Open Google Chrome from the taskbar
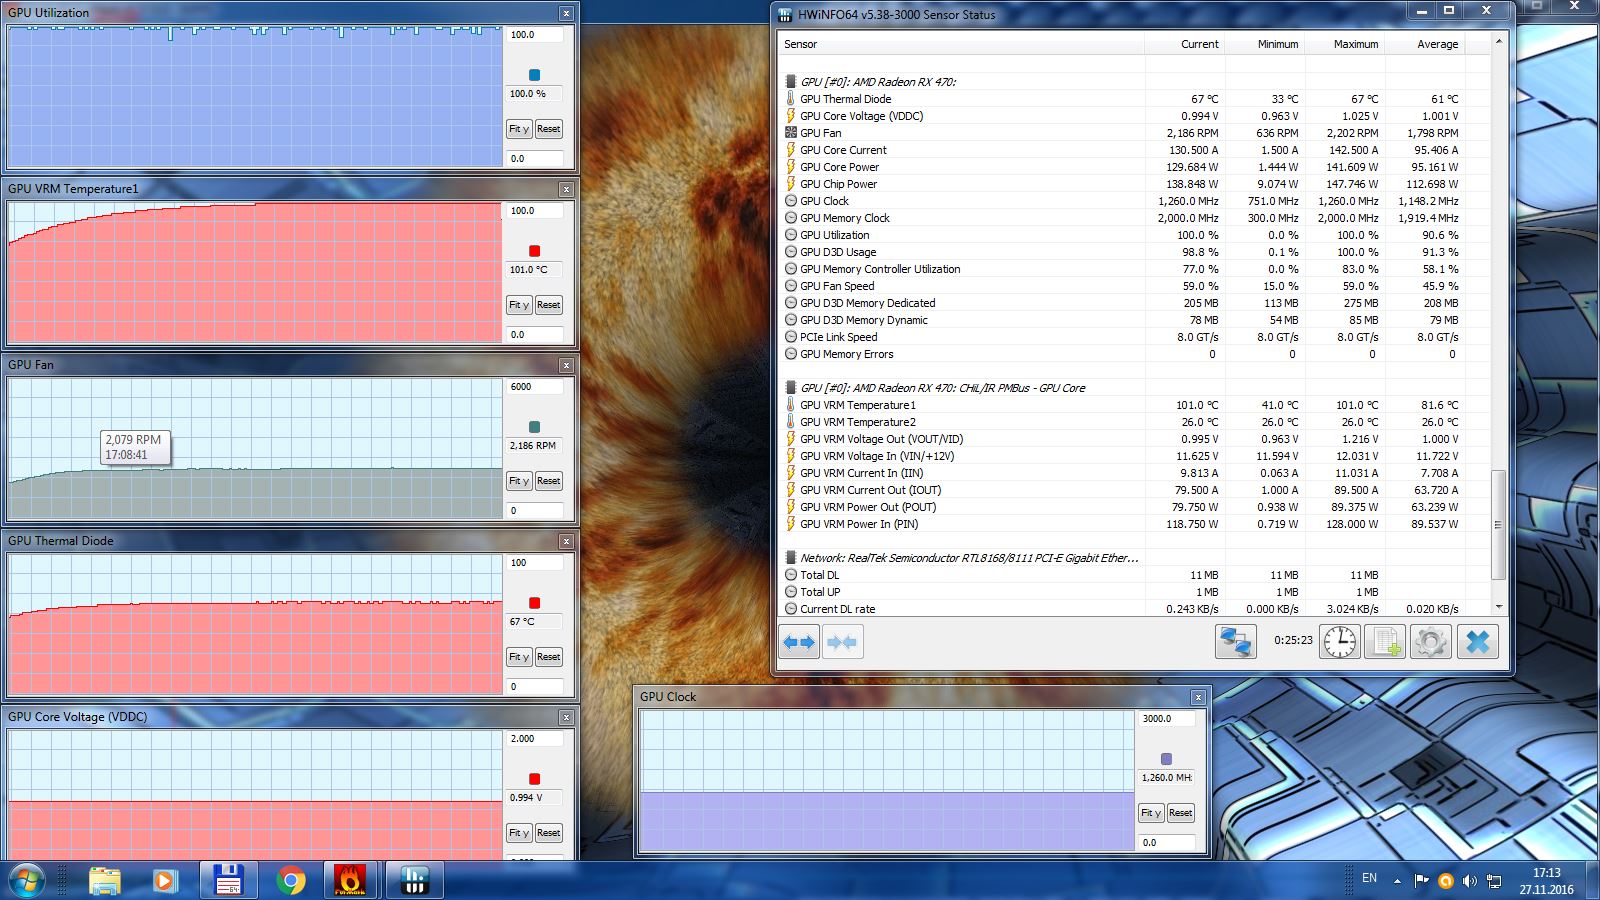Viewport: 1600px width, 900px height. coord(291,880)
